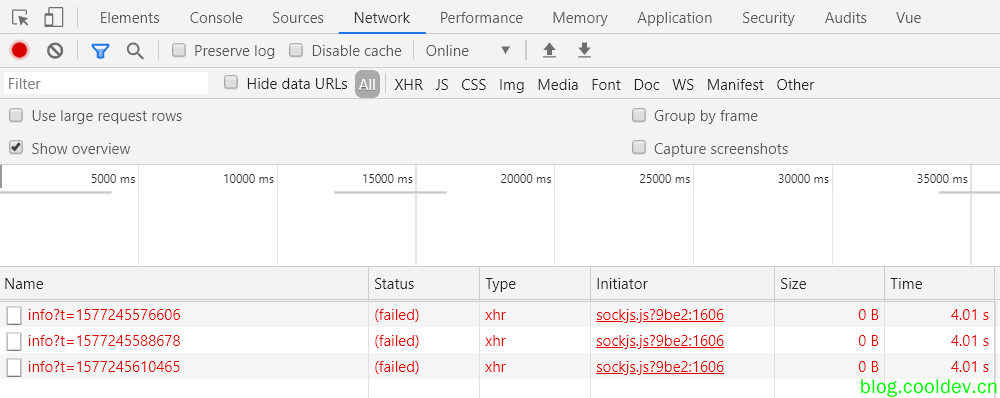Filter requests by XHR type
The height and width of the screenshot is (398, 1000).
(409, 84)
